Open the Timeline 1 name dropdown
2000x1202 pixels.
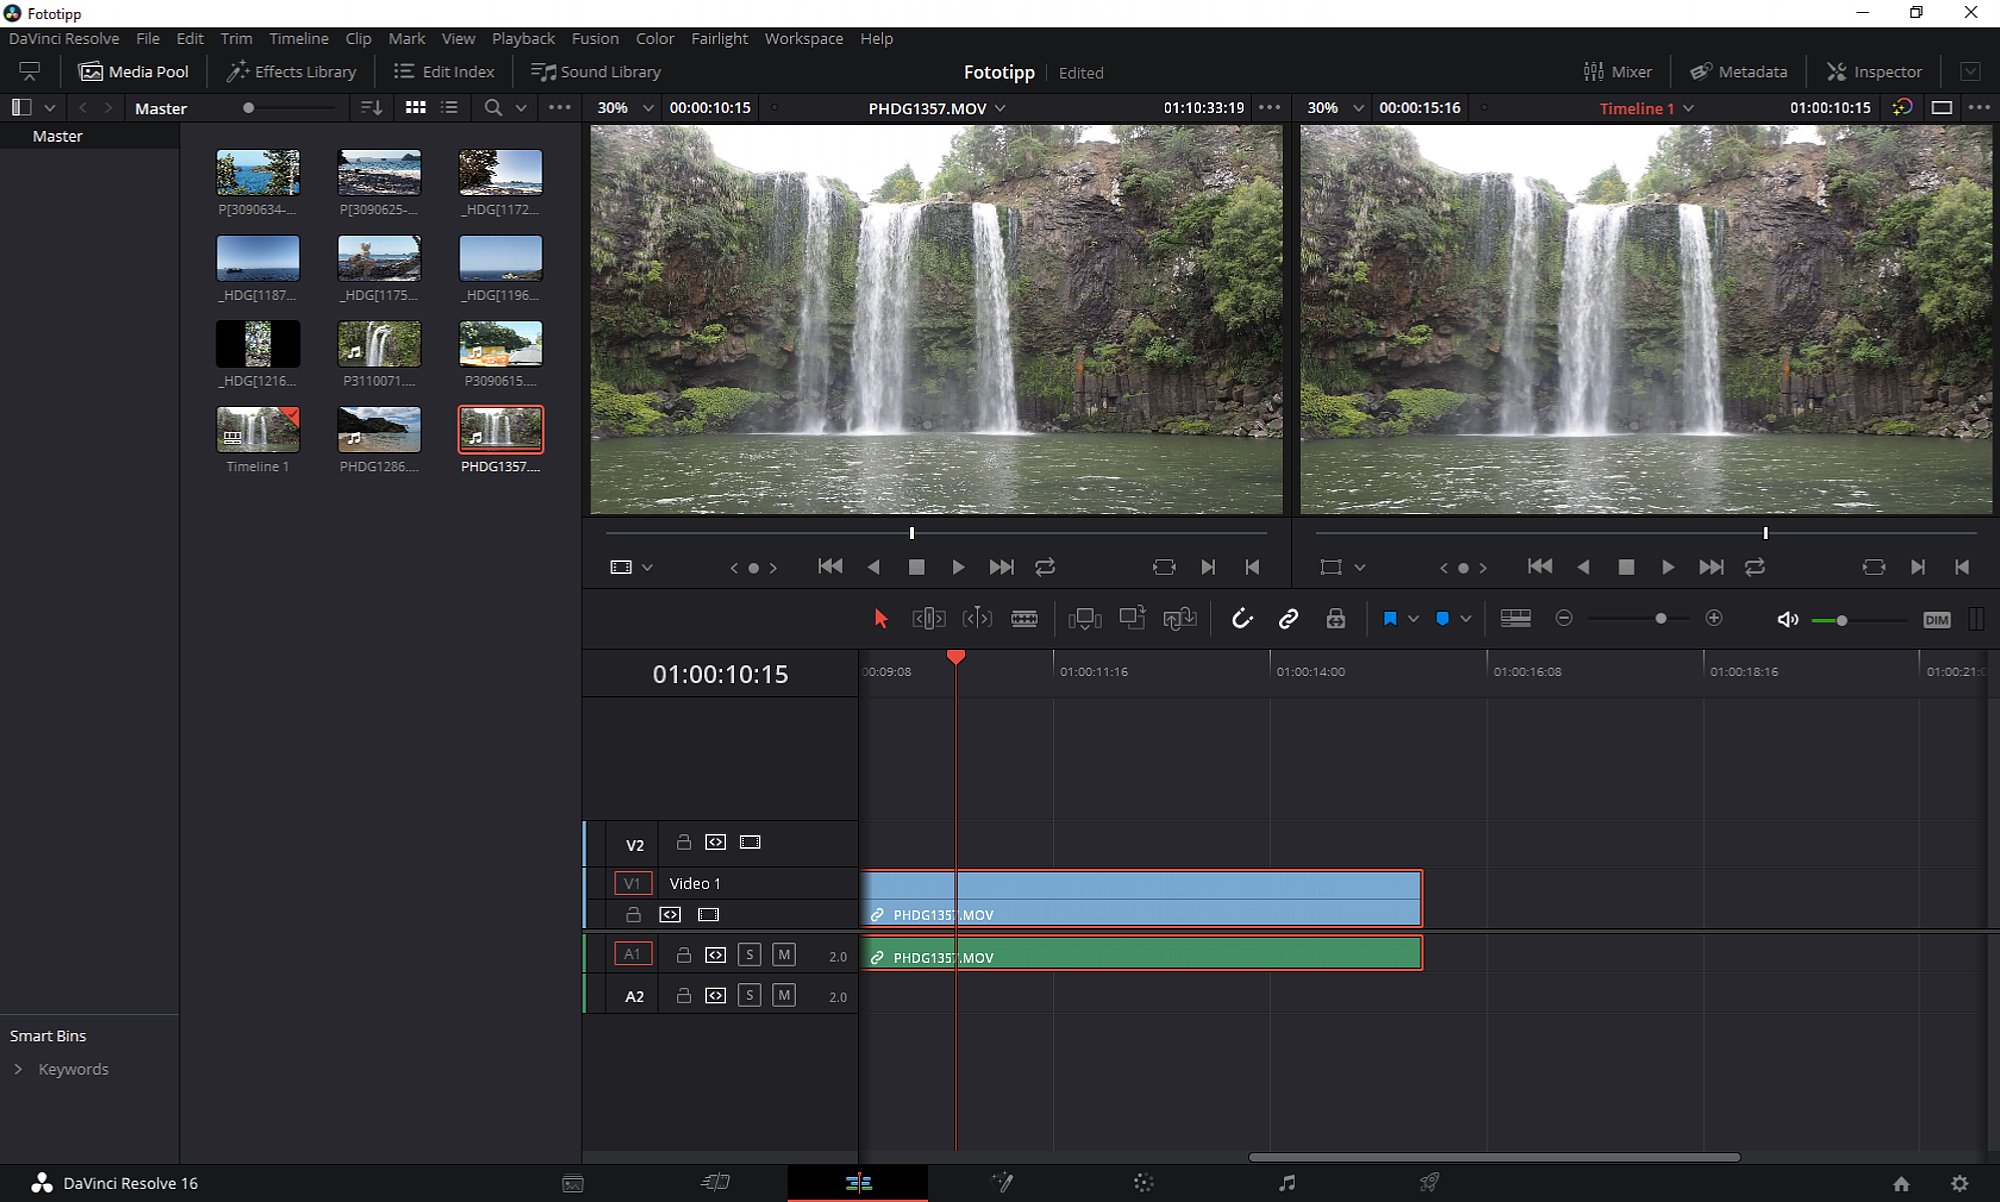tap(1646, 108)
